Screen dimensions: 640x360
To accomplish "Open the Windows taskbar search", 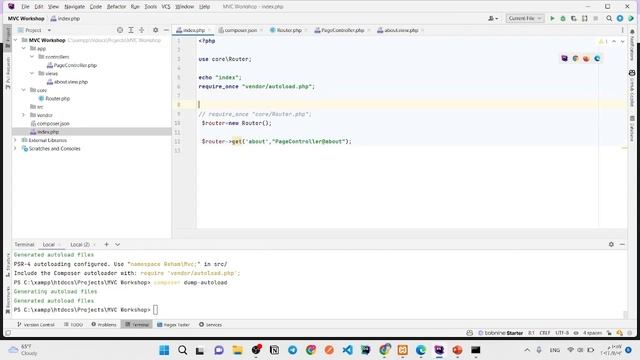I will (182, 350).
